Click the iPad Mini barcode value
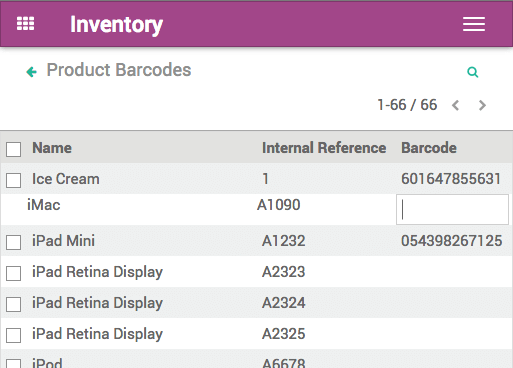This screenshot has height=368, width=513. coord(451,241)
